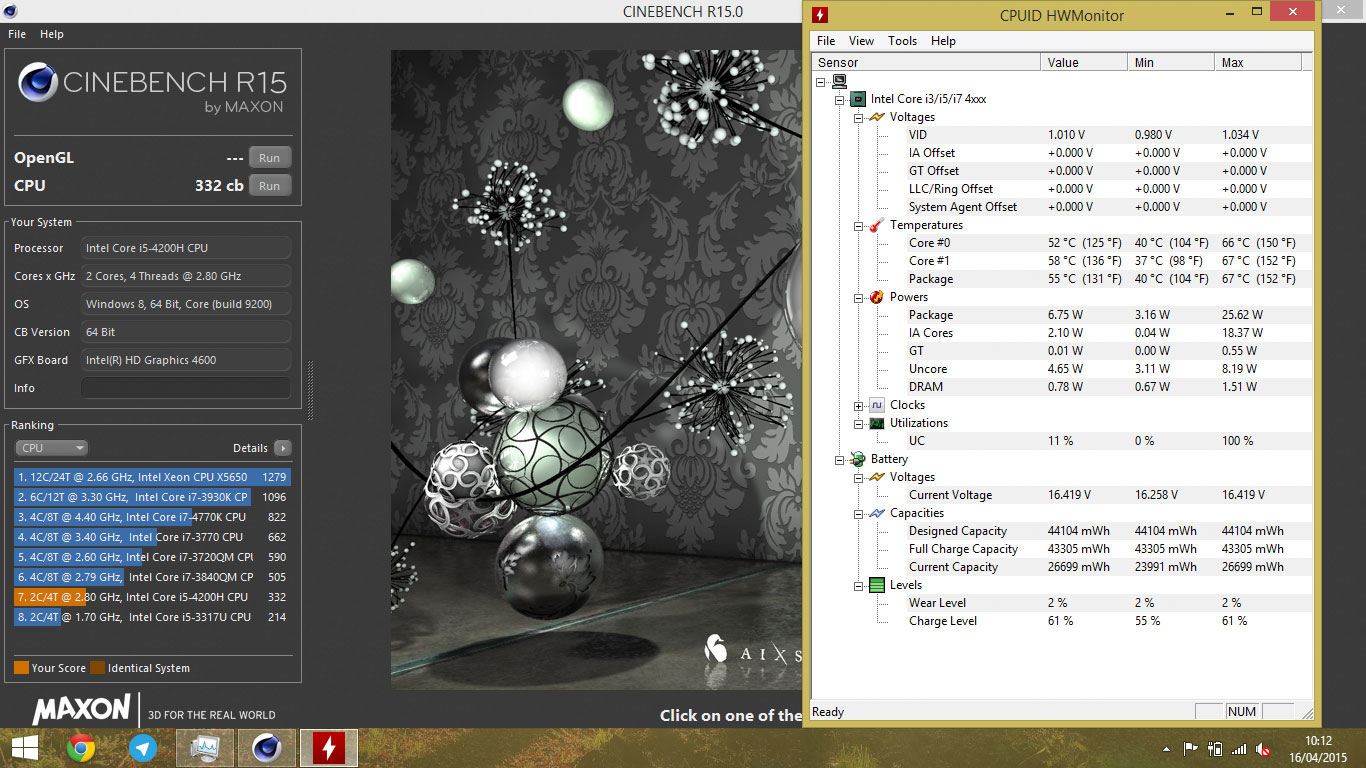Click the Min column header

[1171, 62]
